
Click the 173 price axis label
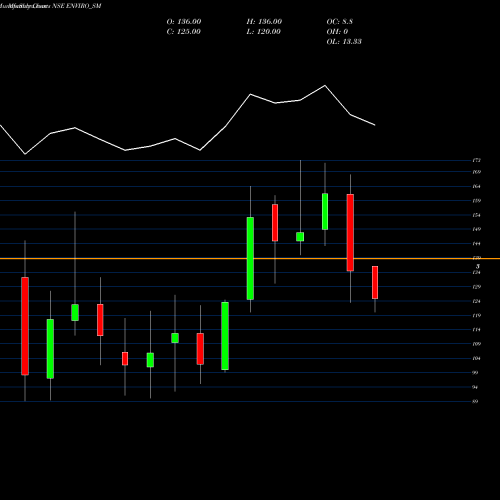[477, 161]
